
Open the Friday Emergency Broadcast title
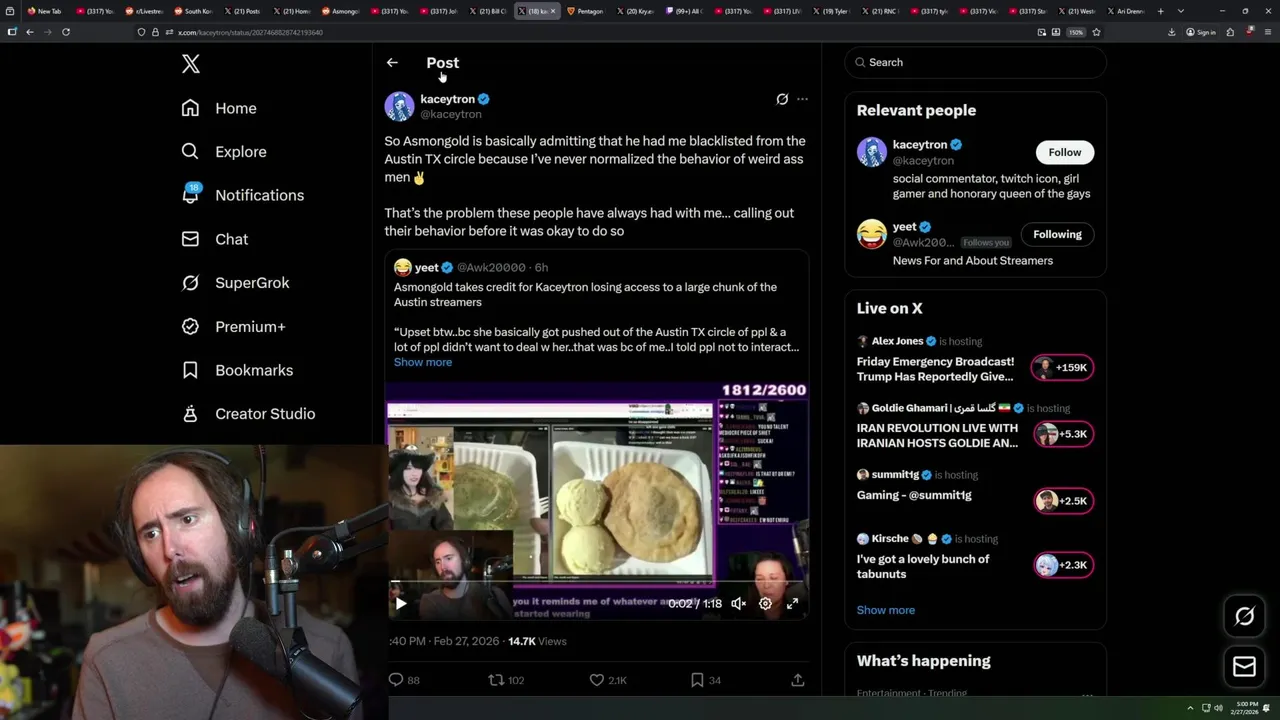coord(935,369)
